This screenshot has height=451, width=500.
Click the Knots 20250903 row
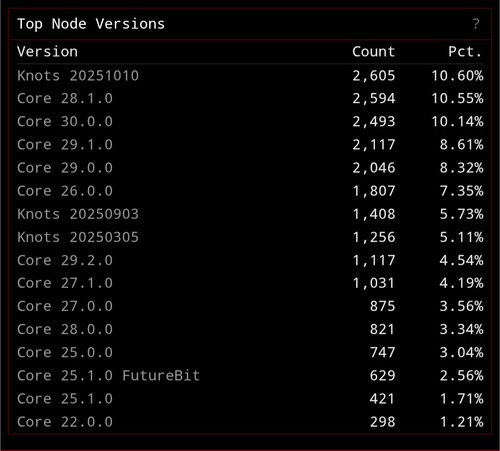click(x=250, y=214)
